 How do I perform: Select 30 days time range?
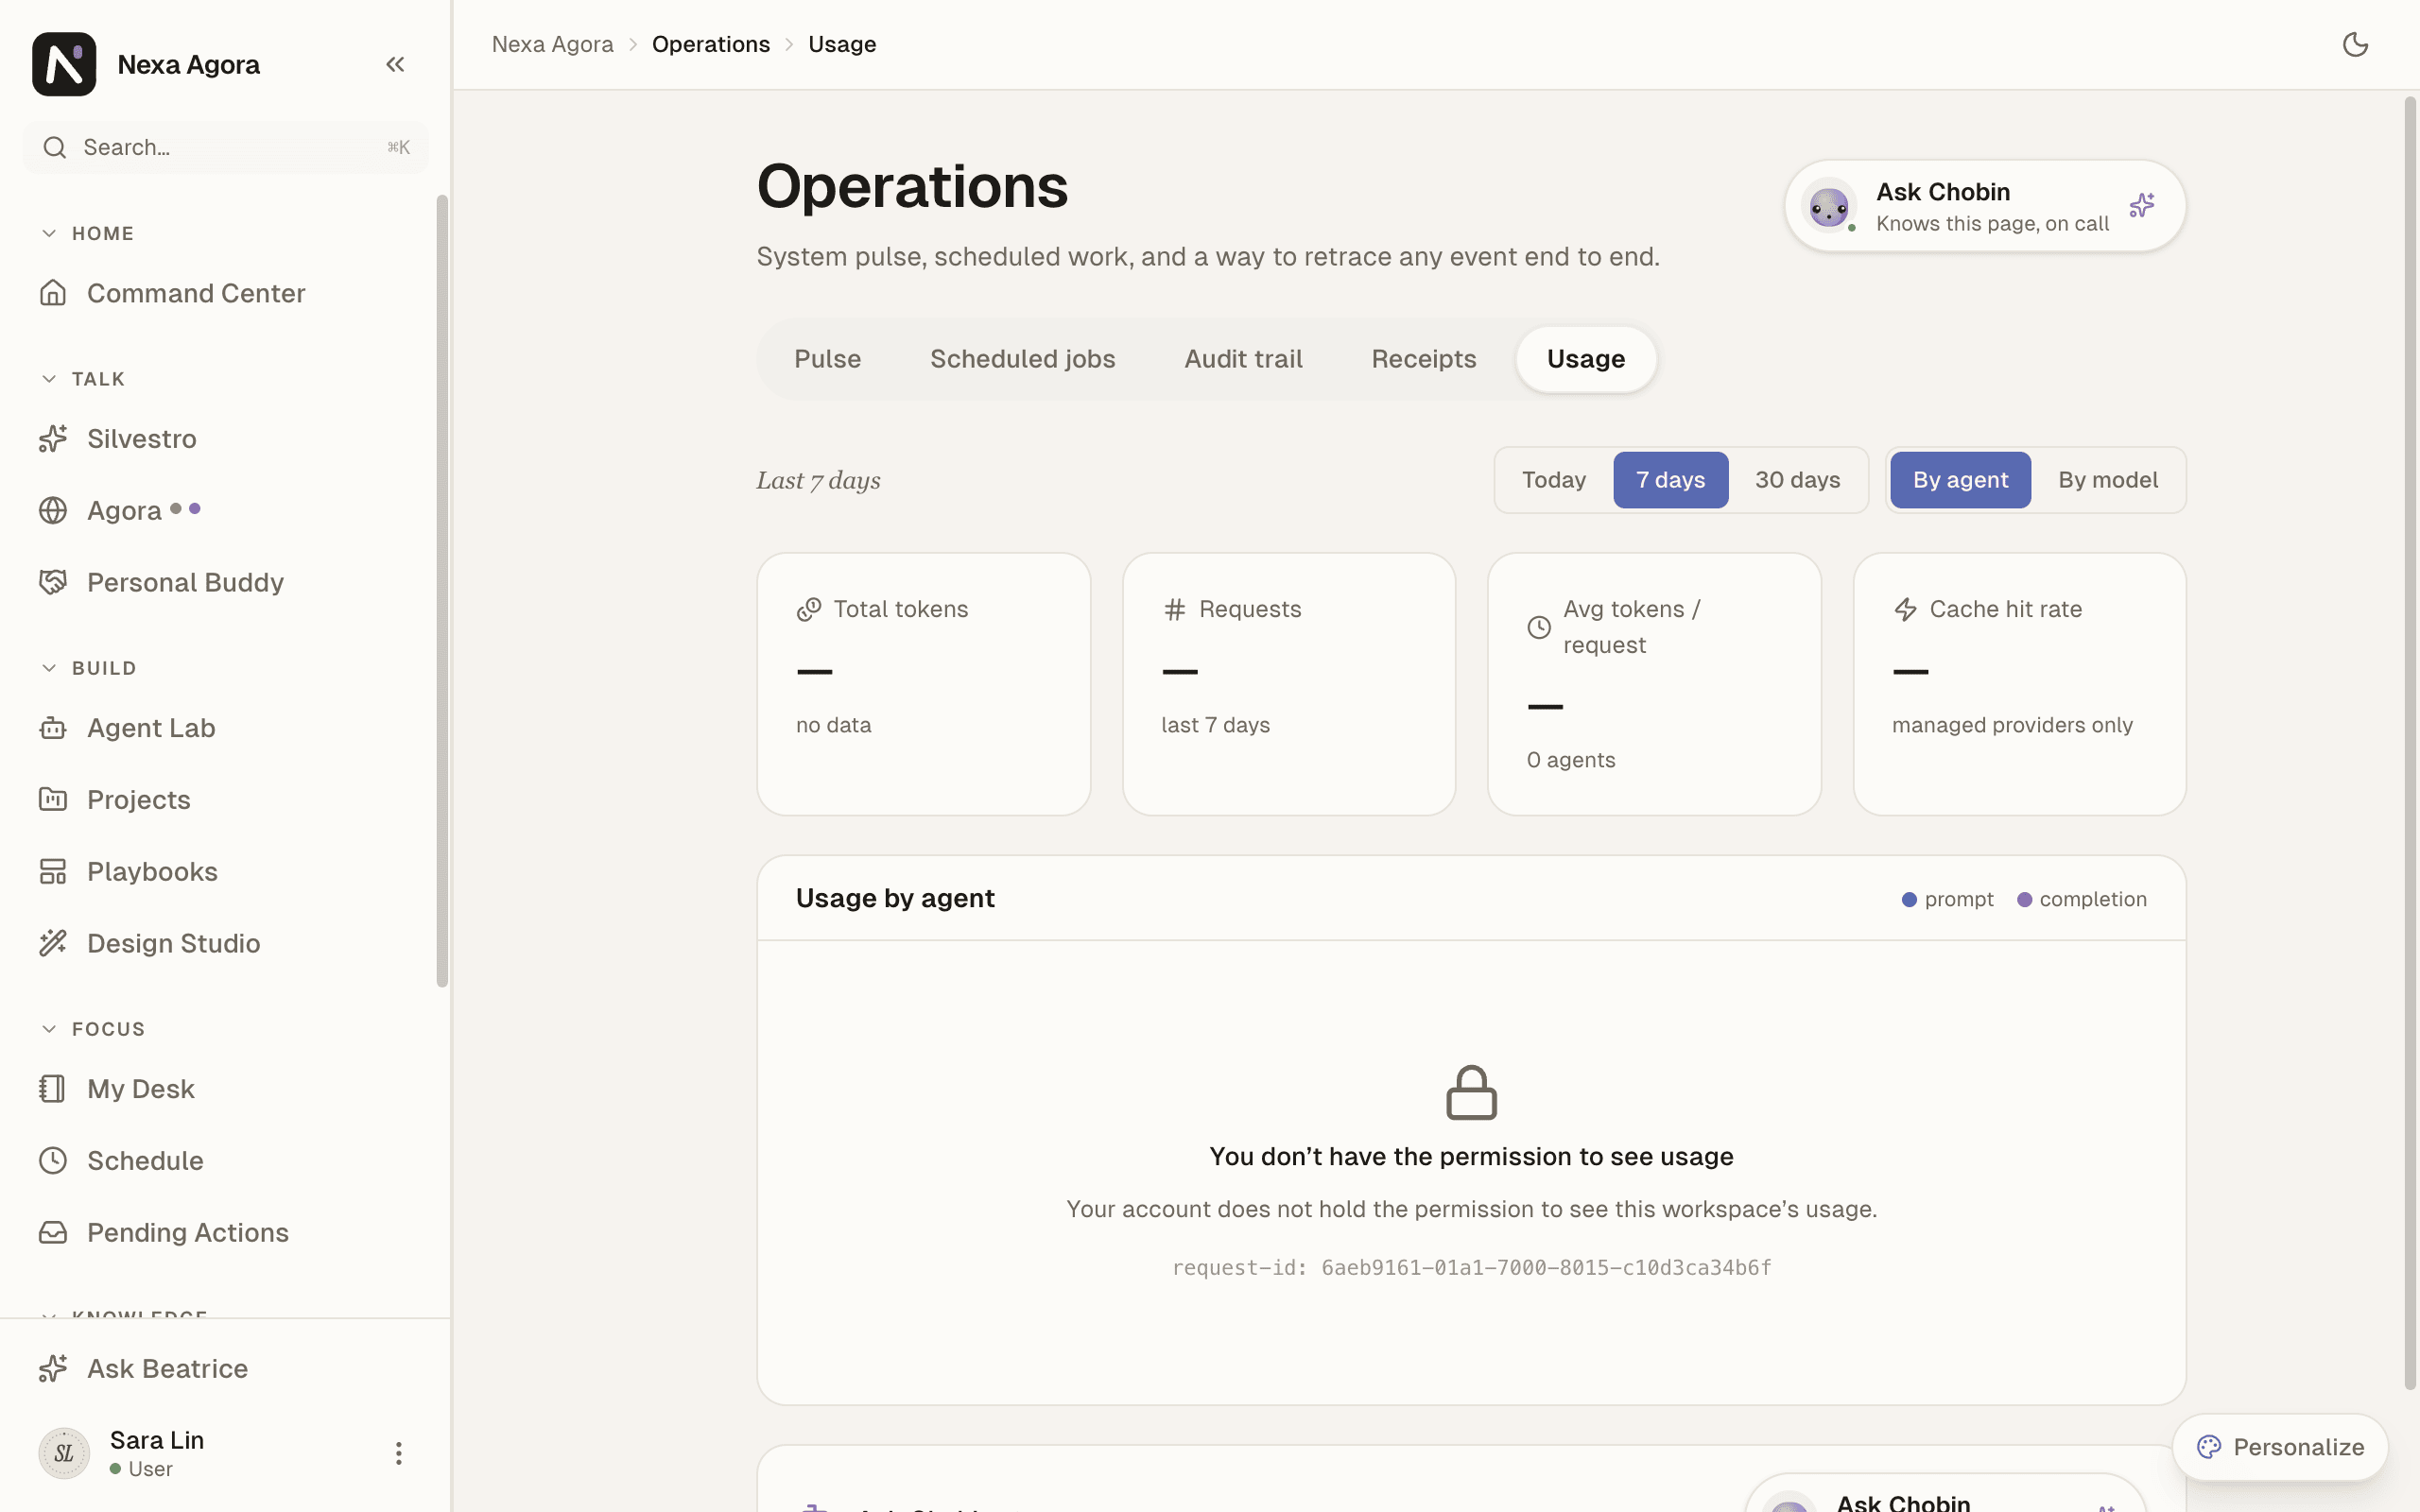point(1797,480)
